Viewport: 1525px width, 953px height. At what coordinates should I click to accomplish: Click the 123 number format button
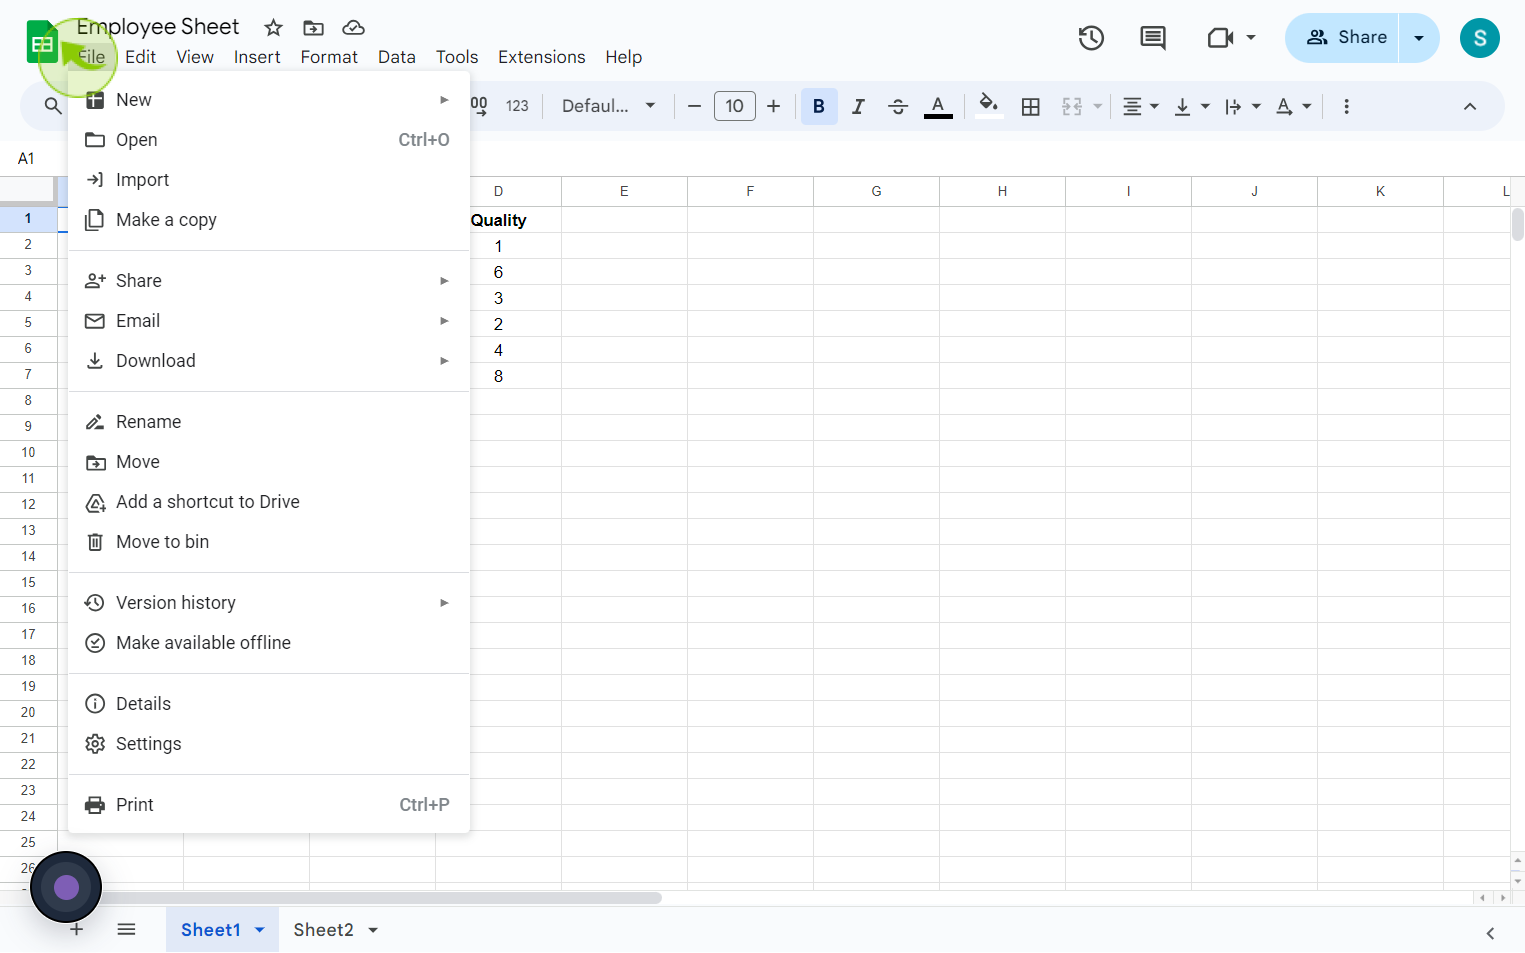517,106
